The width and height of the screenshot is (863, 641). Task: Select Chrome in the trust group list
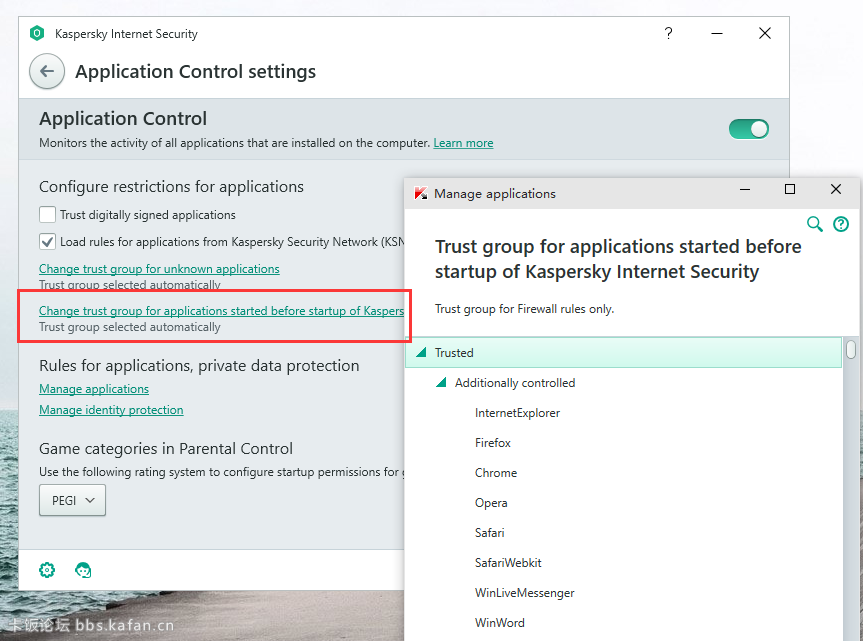[496, 473]
